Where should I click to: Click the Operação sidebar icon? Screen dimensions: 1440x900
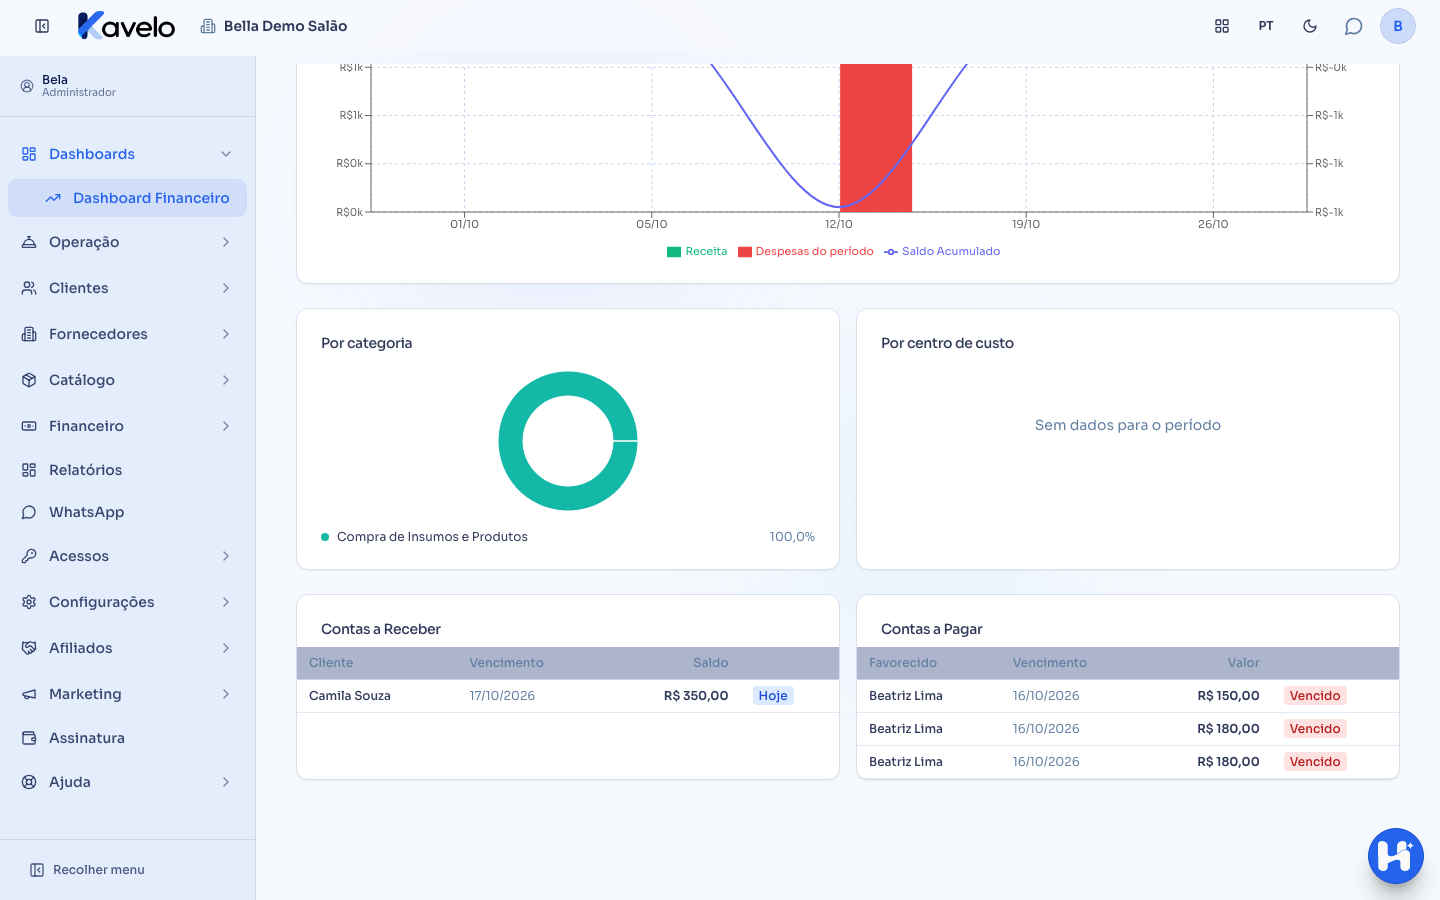[29, 242]
